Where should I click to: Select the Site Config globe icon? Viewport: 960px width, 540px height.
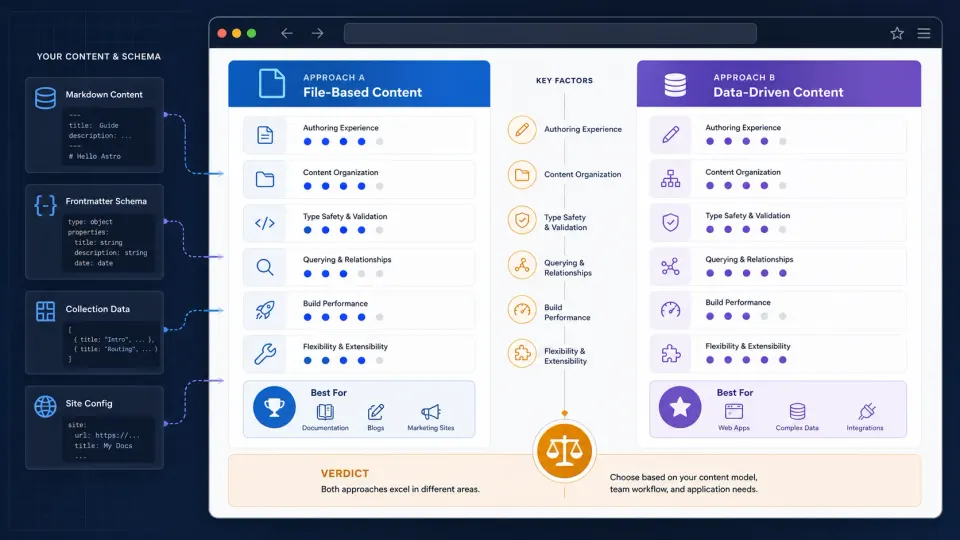click(x=45, y=406)
